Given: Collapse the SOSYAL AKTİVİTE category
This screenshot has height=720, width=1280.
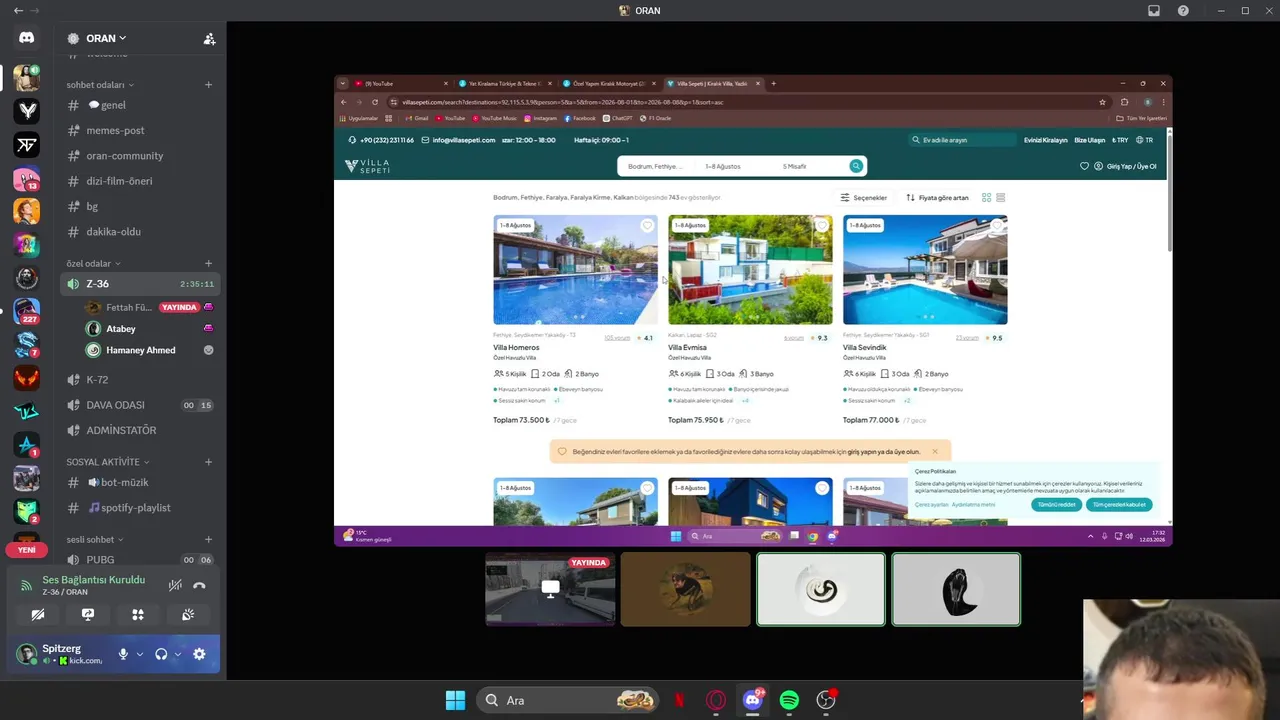Looking at the screenshot, I should pos(108,462).
